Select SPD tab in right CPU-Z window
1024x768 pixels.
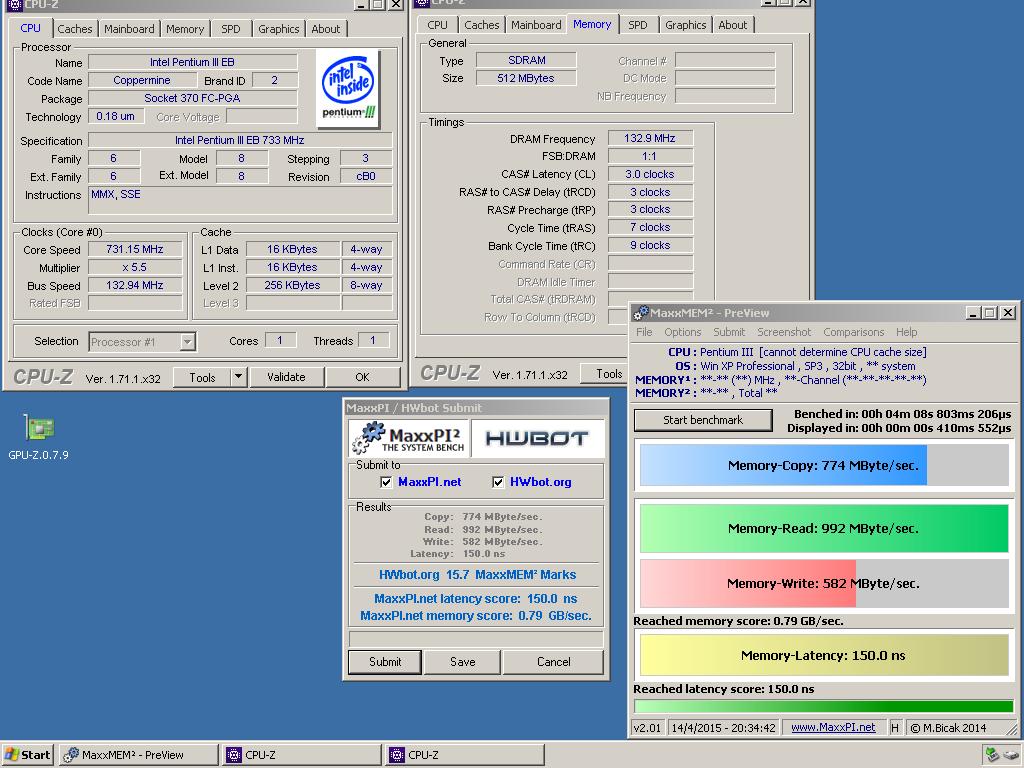tap(637, 25)
